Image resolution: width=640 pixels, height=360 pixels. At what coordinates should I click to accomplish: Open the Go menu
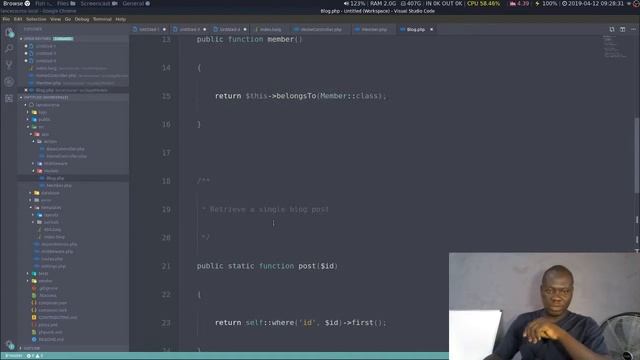point(68,19)
